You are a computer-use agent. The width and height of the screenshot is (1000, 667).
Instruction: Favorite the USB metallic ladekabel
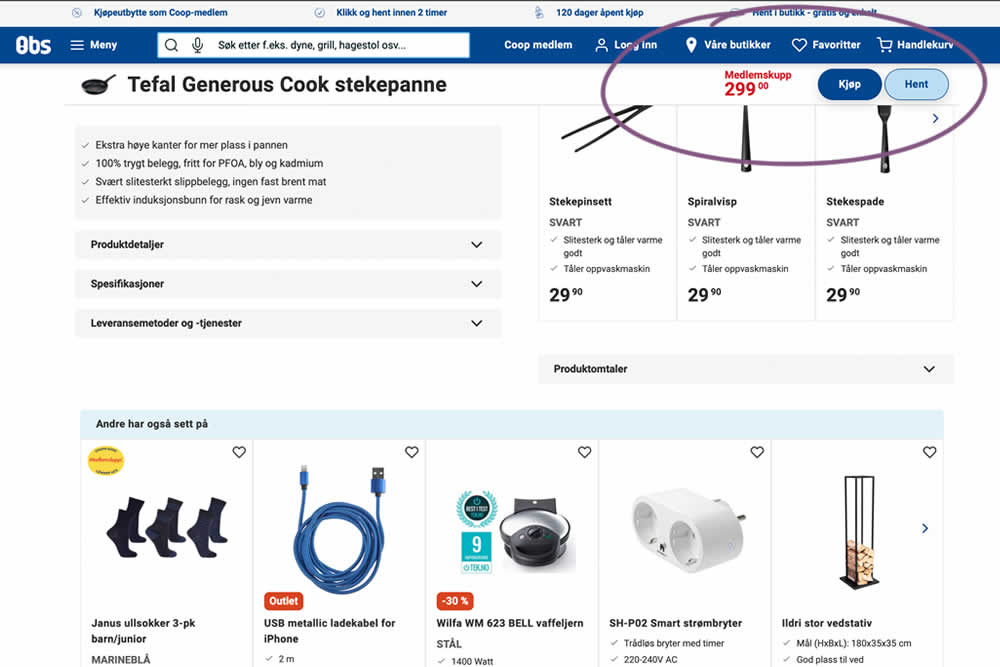click(412, 452)
